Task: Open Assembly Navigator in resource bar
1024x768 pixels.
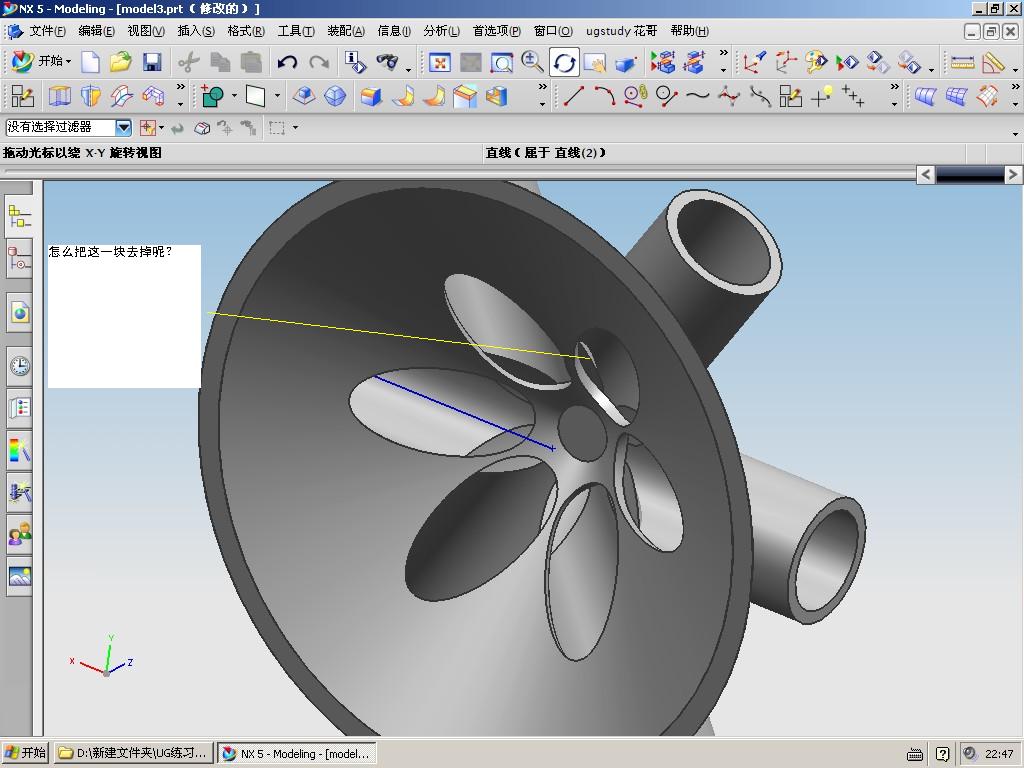Action: [20, 217]
